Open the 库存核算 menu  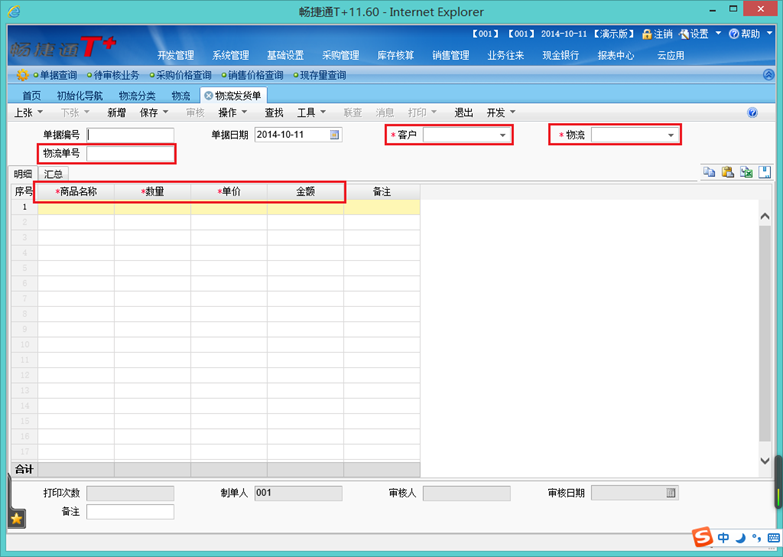[395, 55]
